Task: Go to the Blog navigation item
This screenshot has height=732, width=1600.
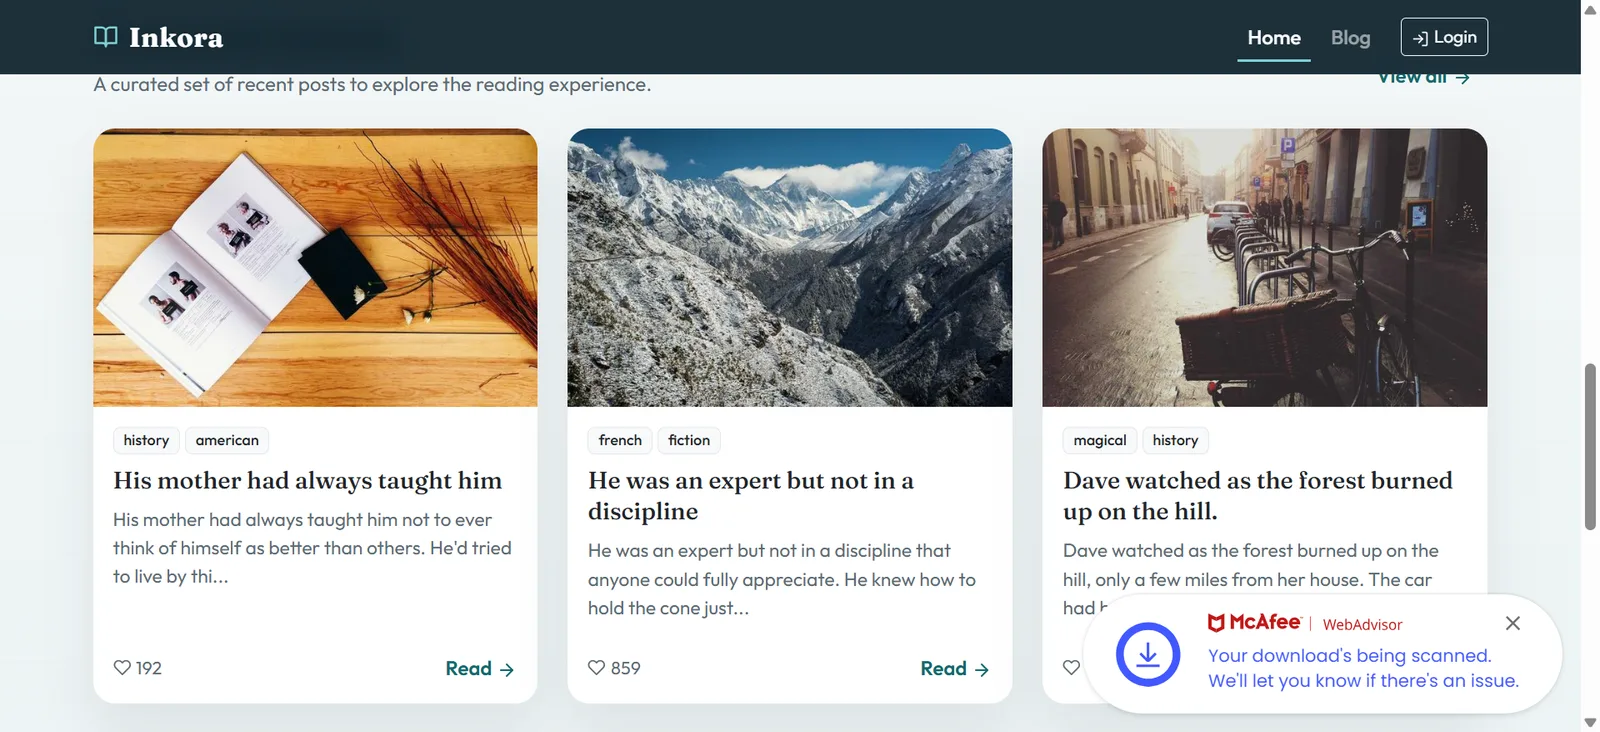Action: 1350,38
